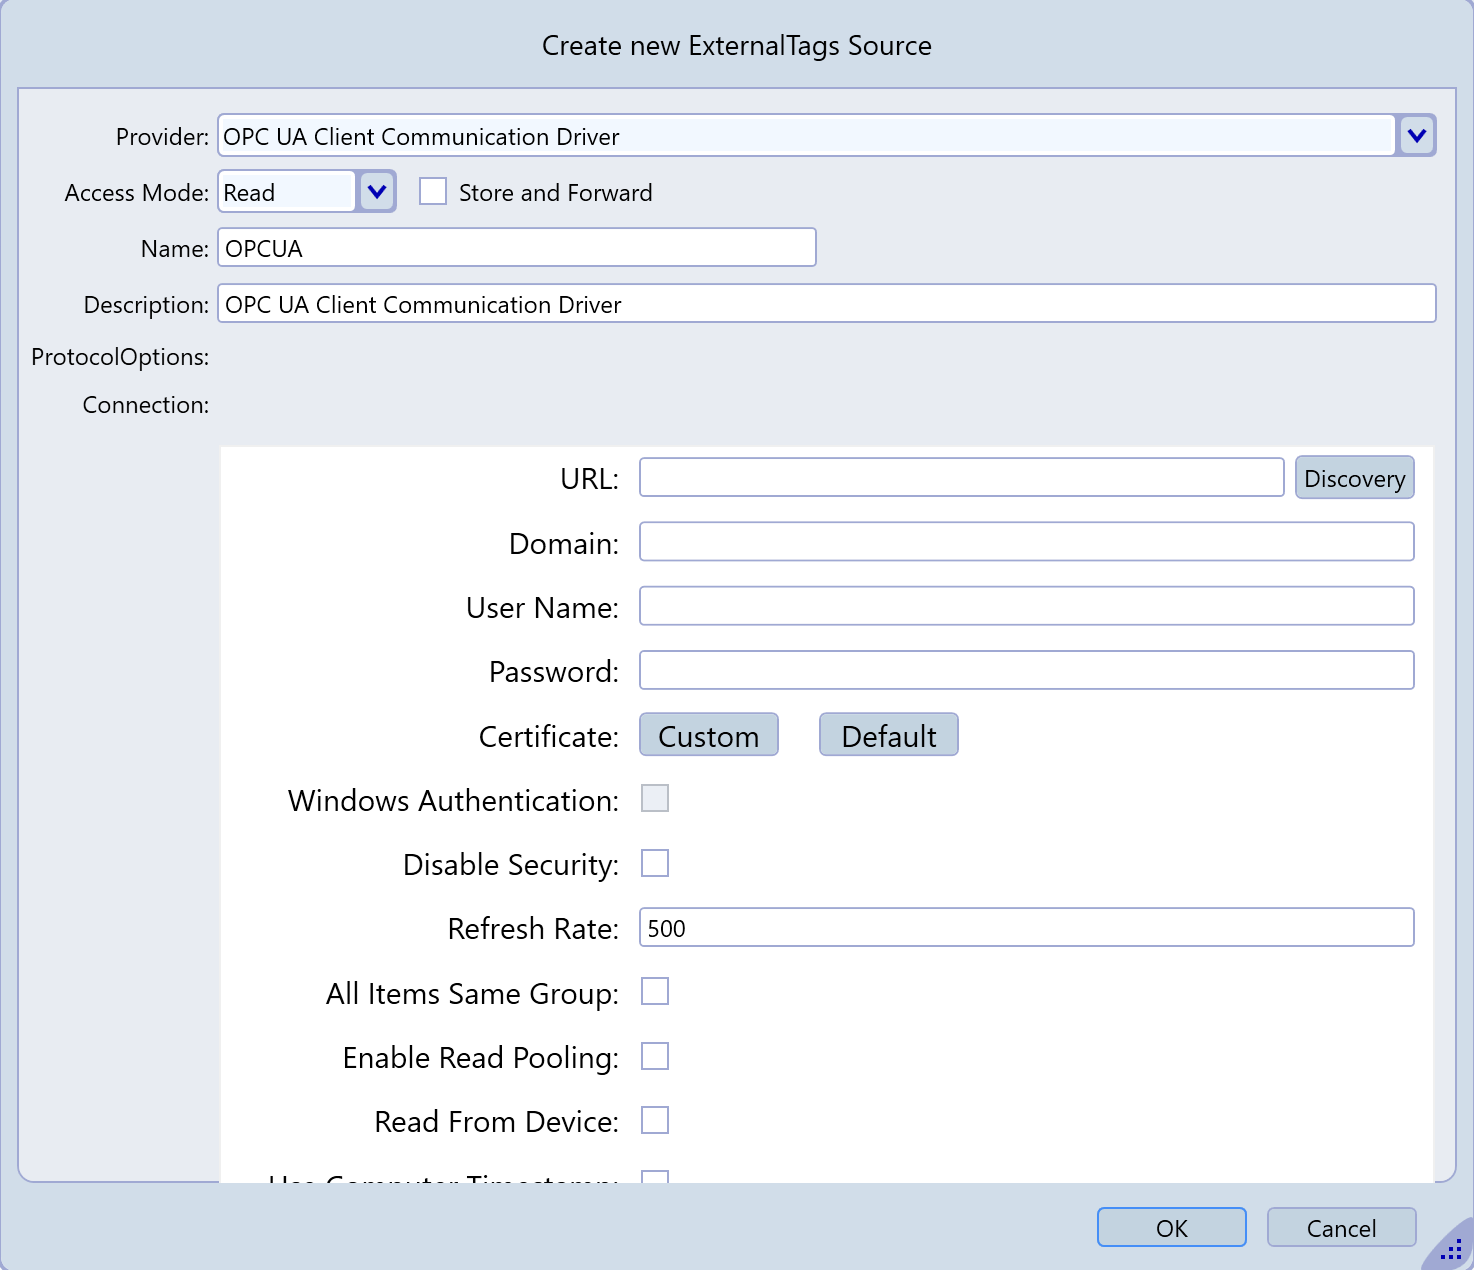Expand the Access Mode dropdown
This screenshot has width=1474, height=1270.
tap(377, 192)
